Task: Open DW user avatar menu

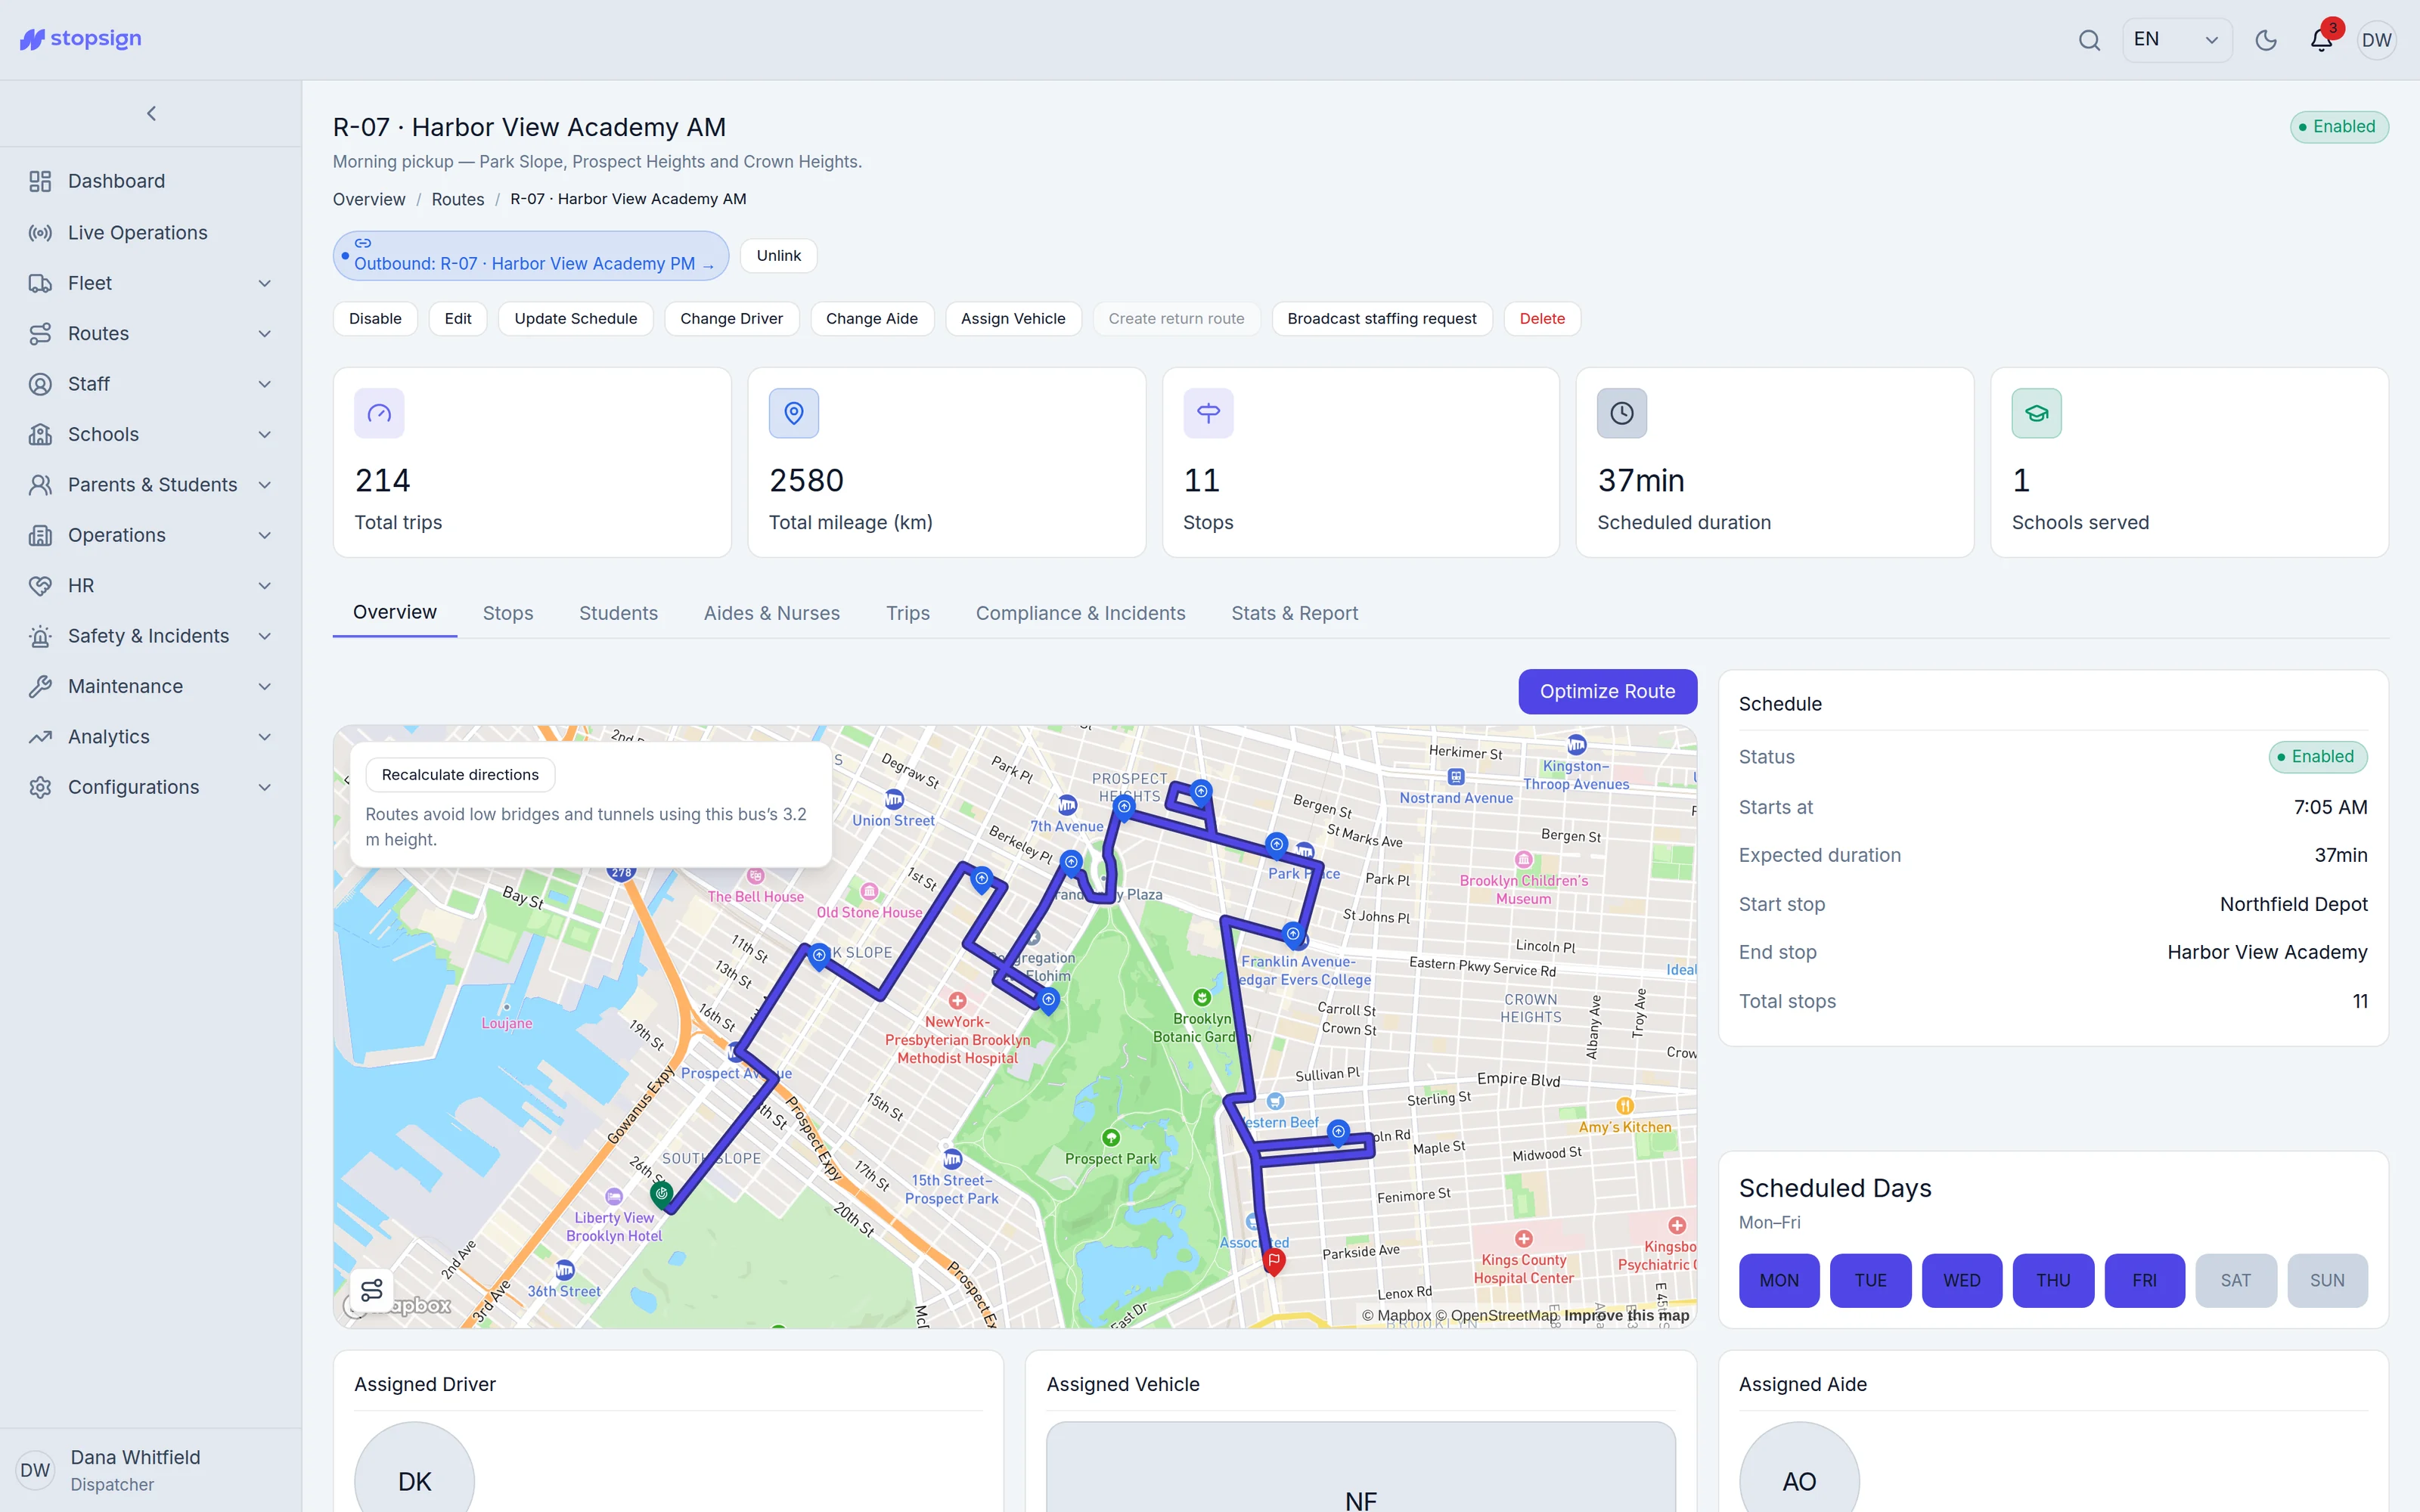Action: click(2376, 40)
